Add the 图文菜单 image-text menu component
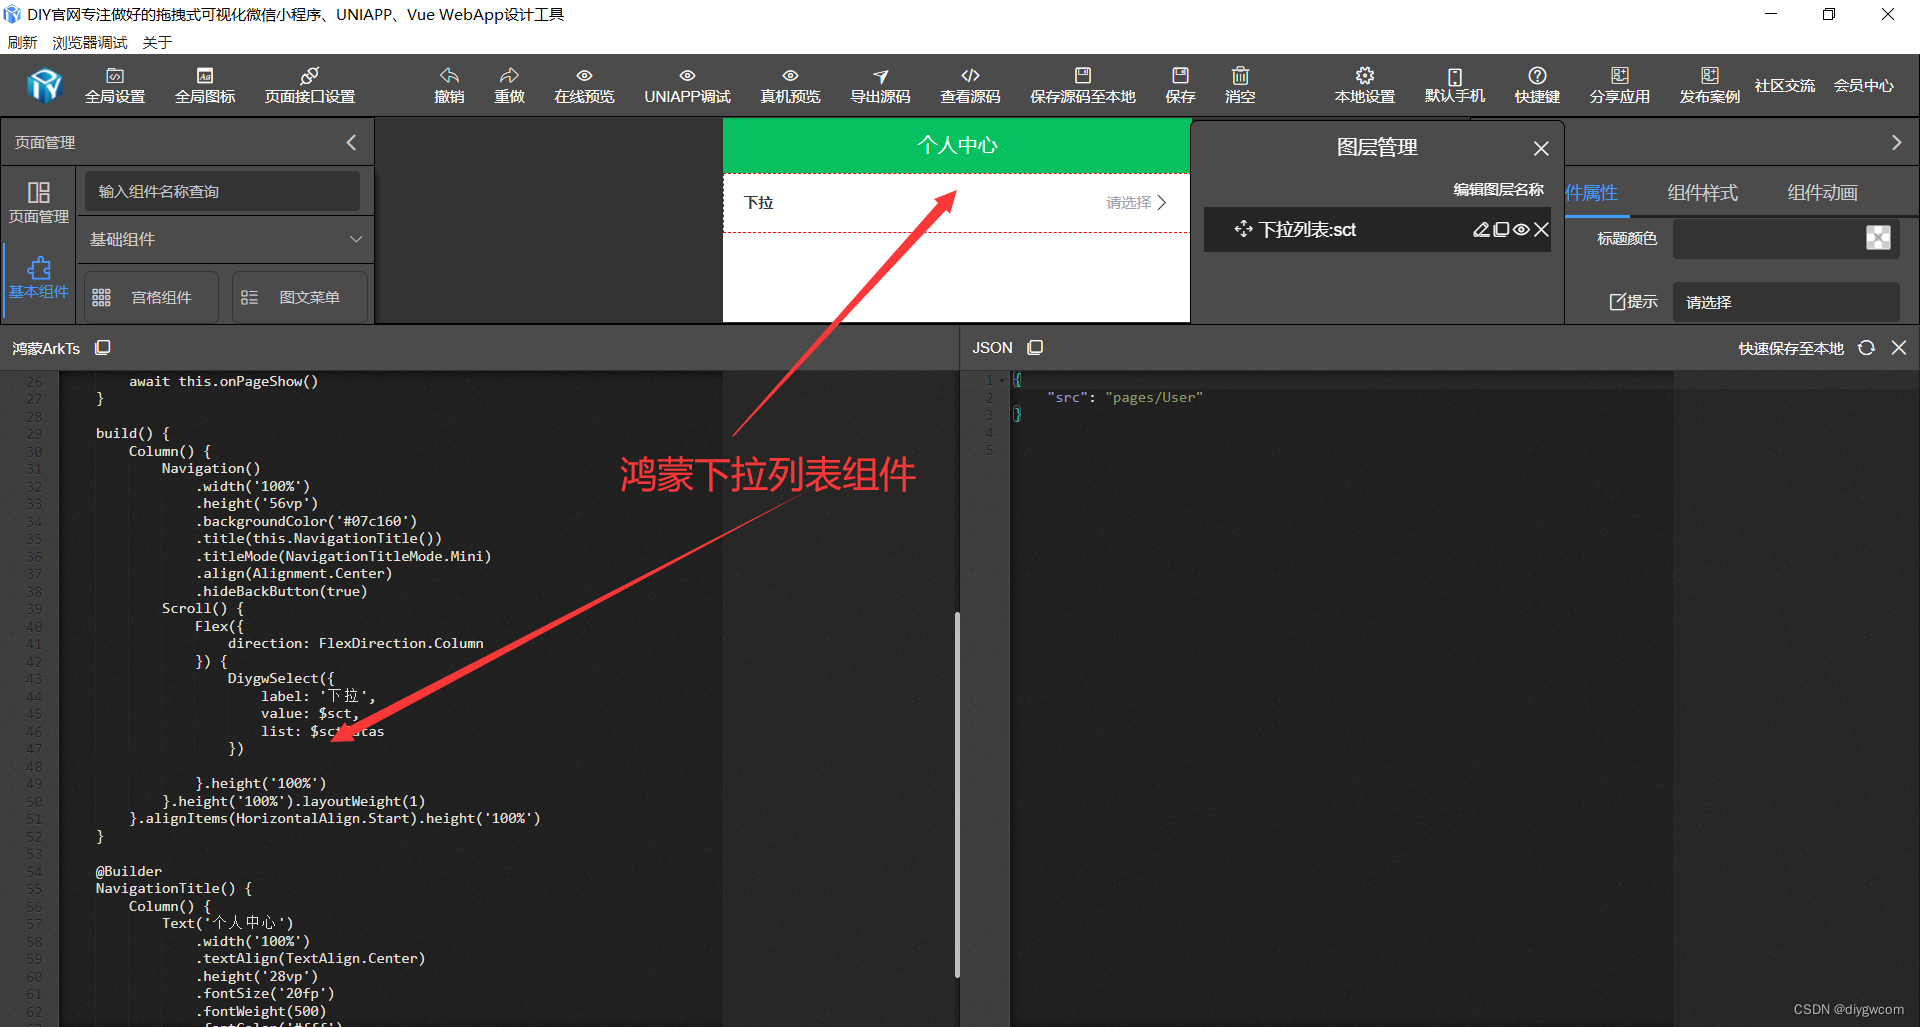 [300, 297]
